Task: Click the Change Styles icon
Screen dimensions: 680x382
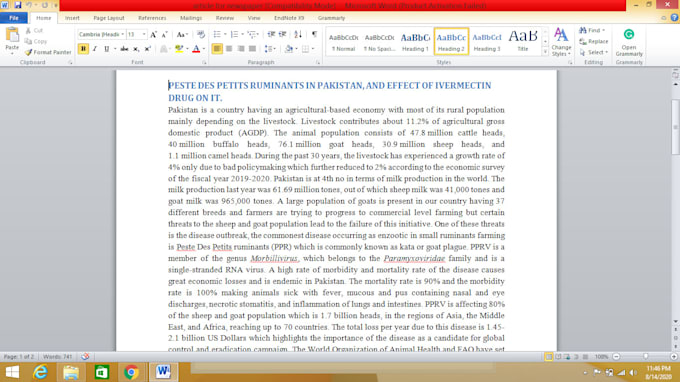Action: tap(561, 42)
